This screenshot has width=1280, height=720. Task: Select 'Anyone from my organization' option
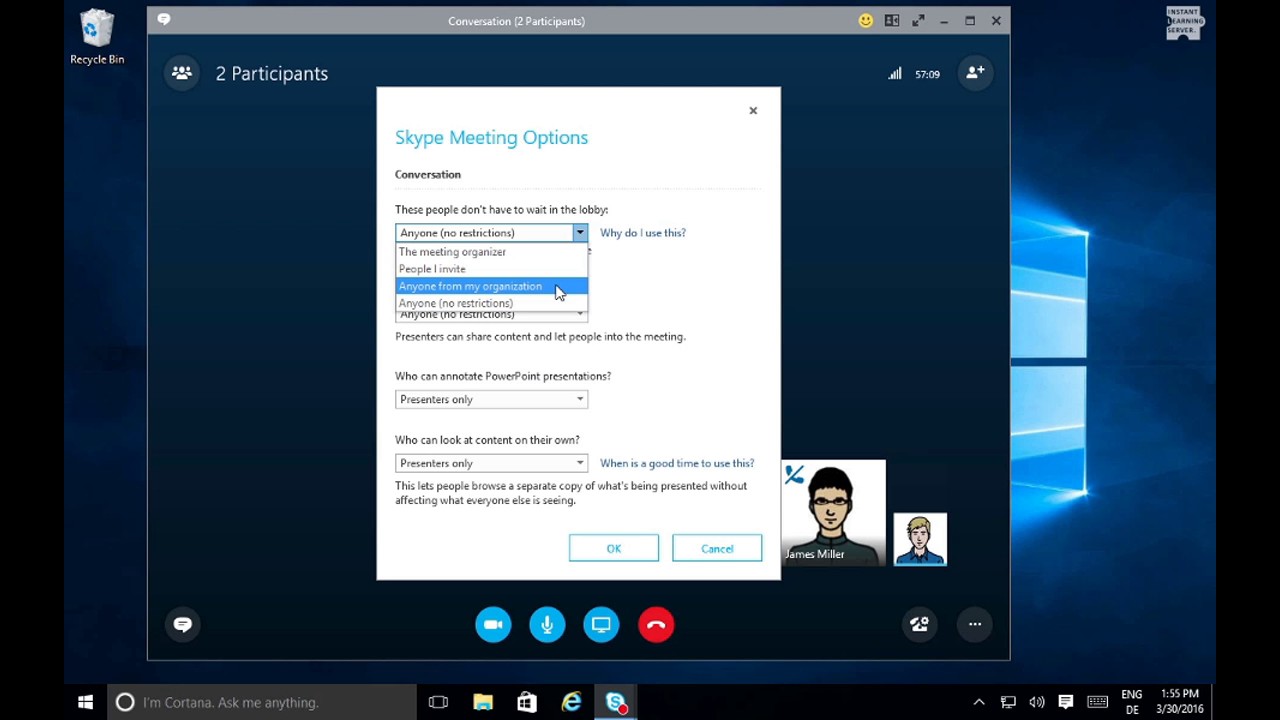tap(470, 286)
